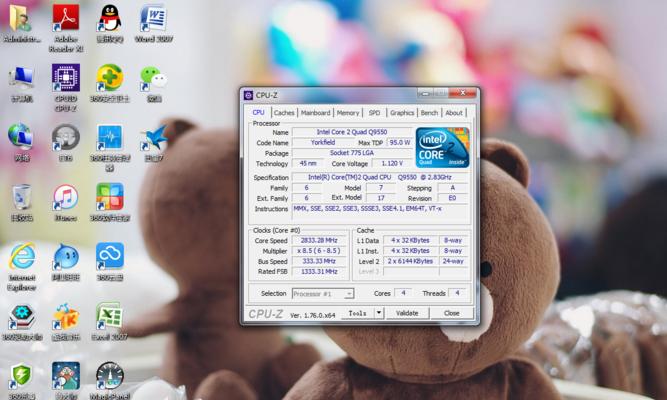Click the Ext. Model 17 value
The height and width of the screenshot is (400, 667).
[x=381, y=198]
